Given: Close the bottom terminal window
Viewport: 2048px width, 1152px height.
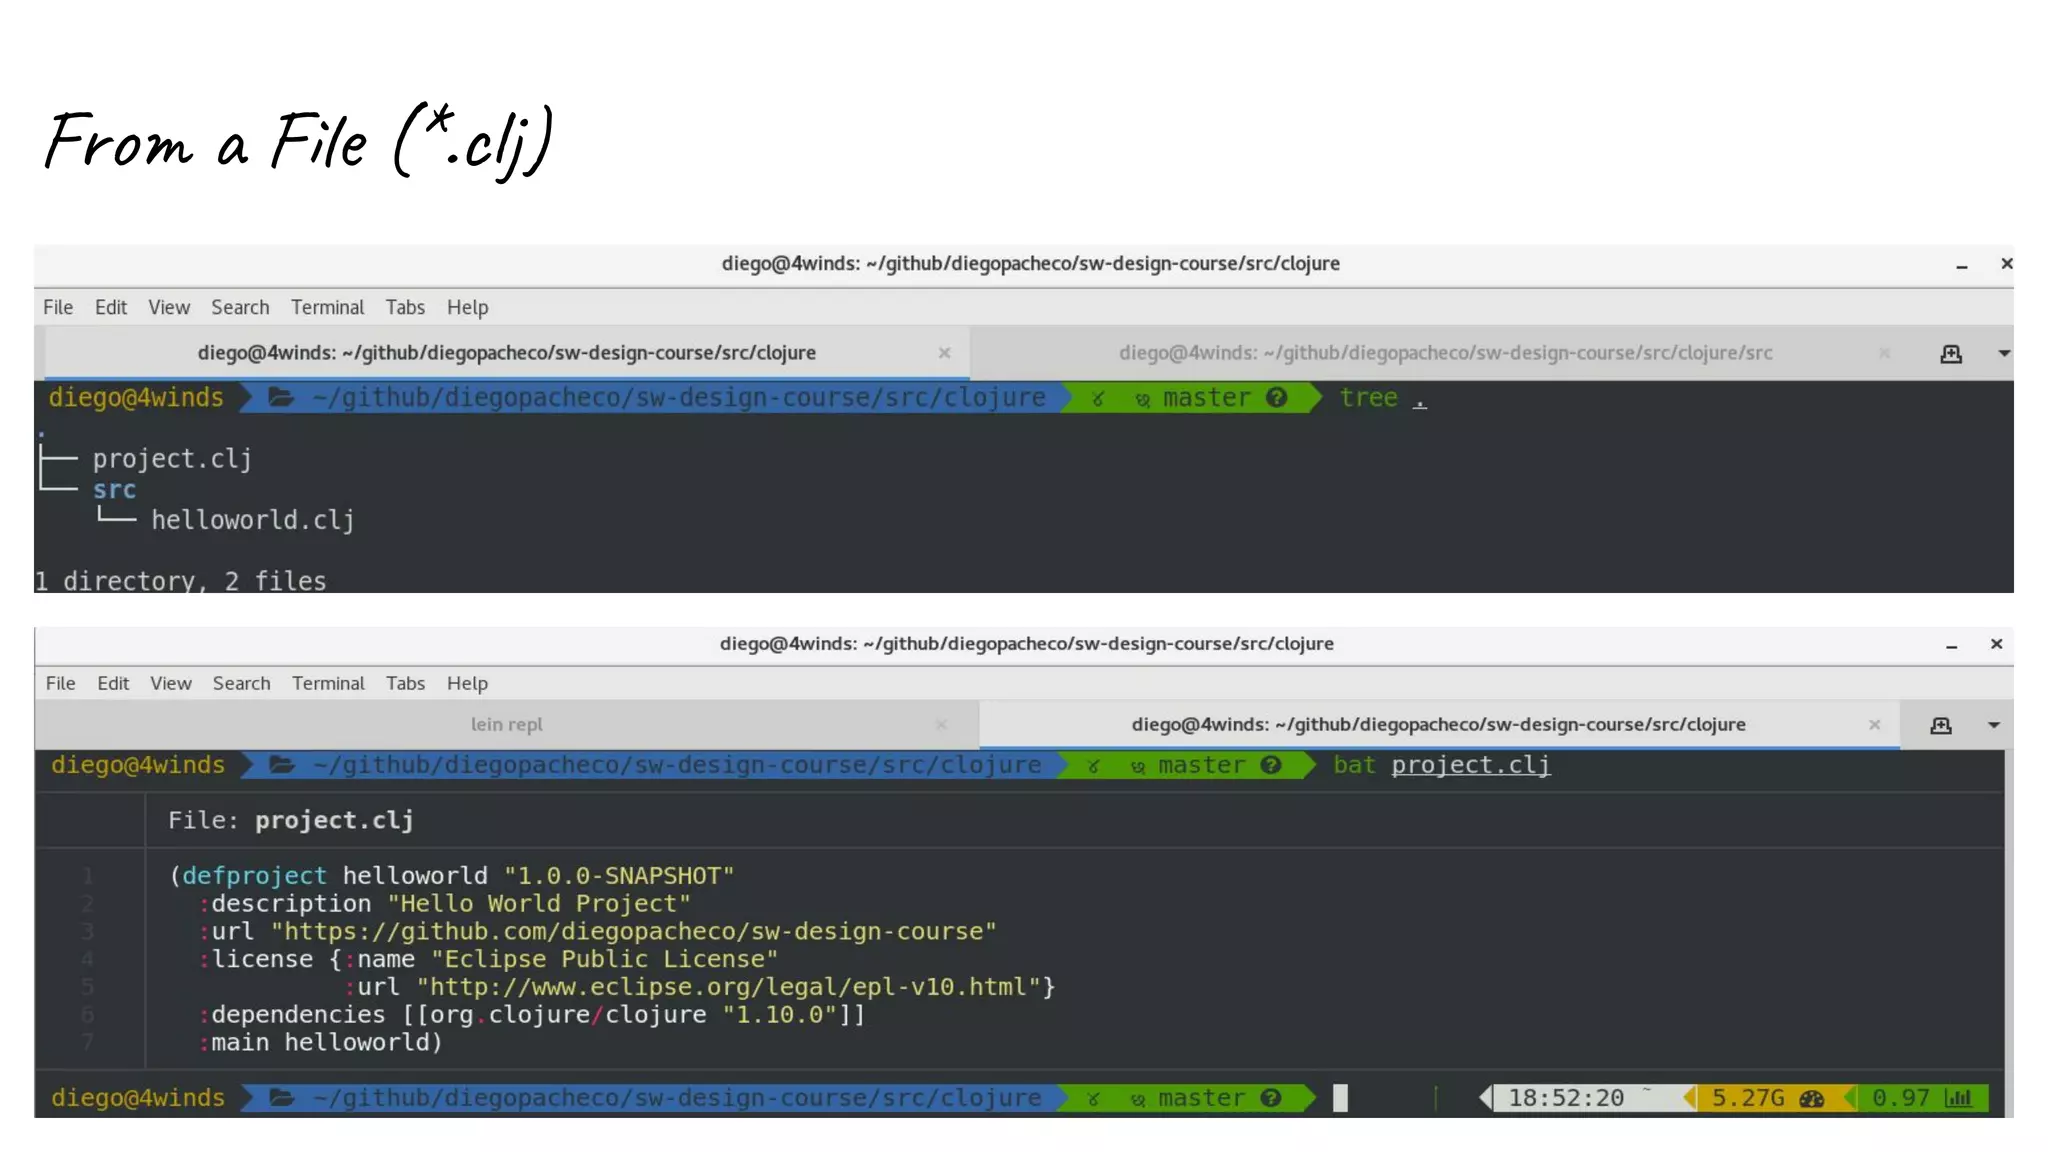Looking at the screenshot, I should pos(1996,644).
